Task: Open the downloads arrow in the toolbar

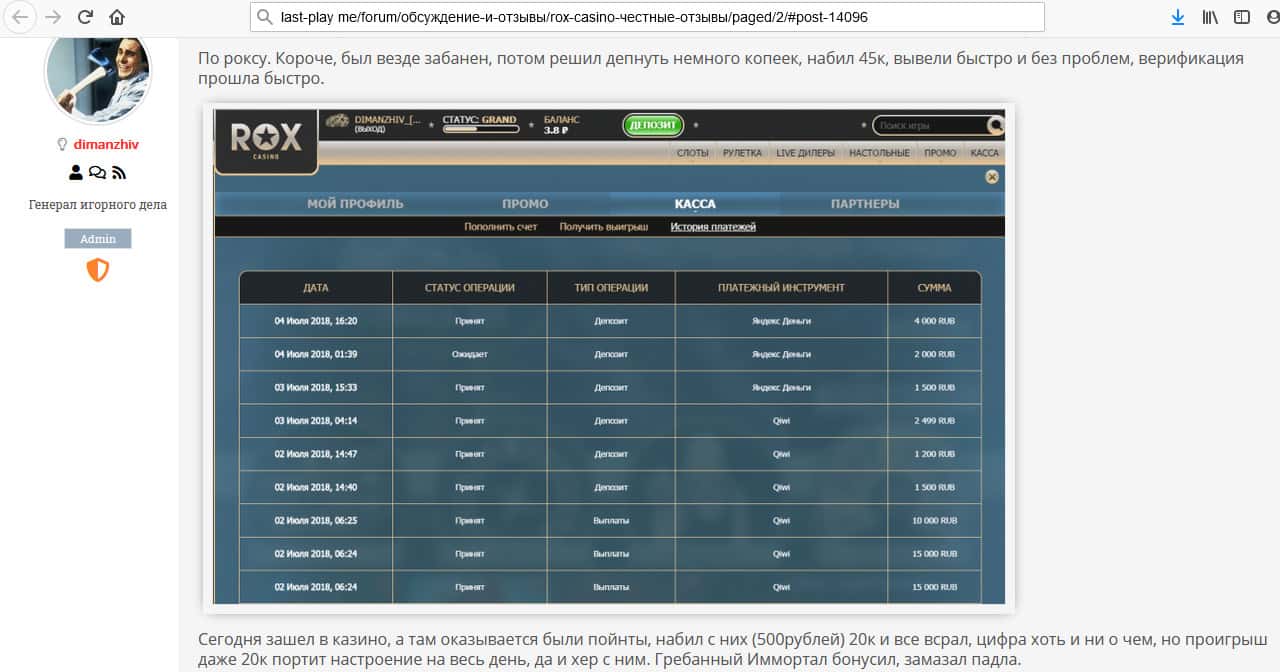Action: coord(1178,17)
